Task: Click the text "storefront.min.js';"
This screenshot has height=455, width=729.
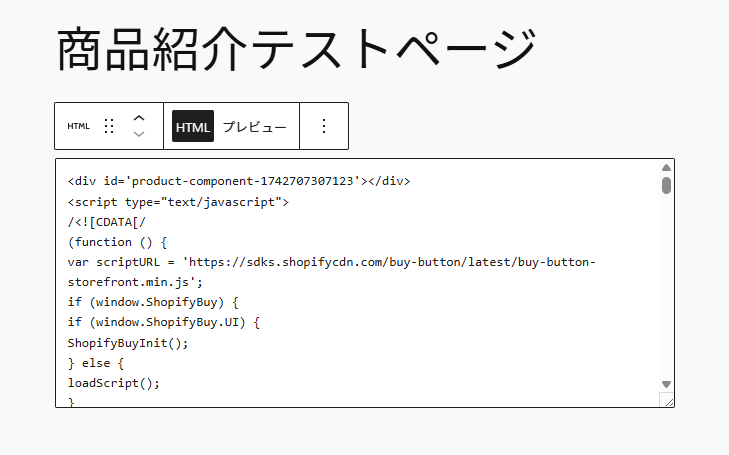Action: point(135,282)
